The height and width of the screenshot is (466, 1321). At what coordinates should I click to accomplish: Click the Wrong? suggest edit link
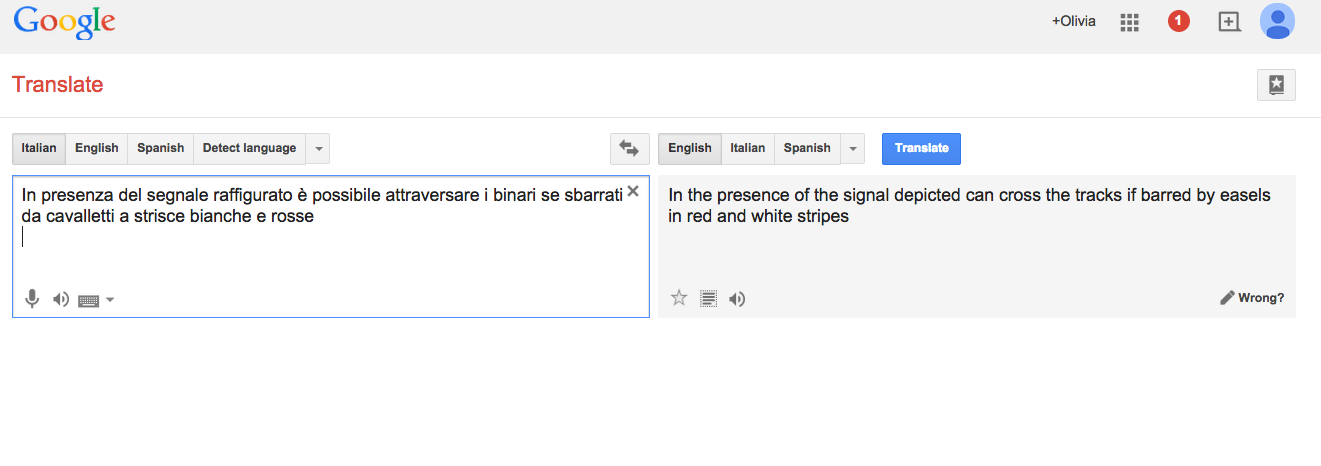(x=1252, y=298)
